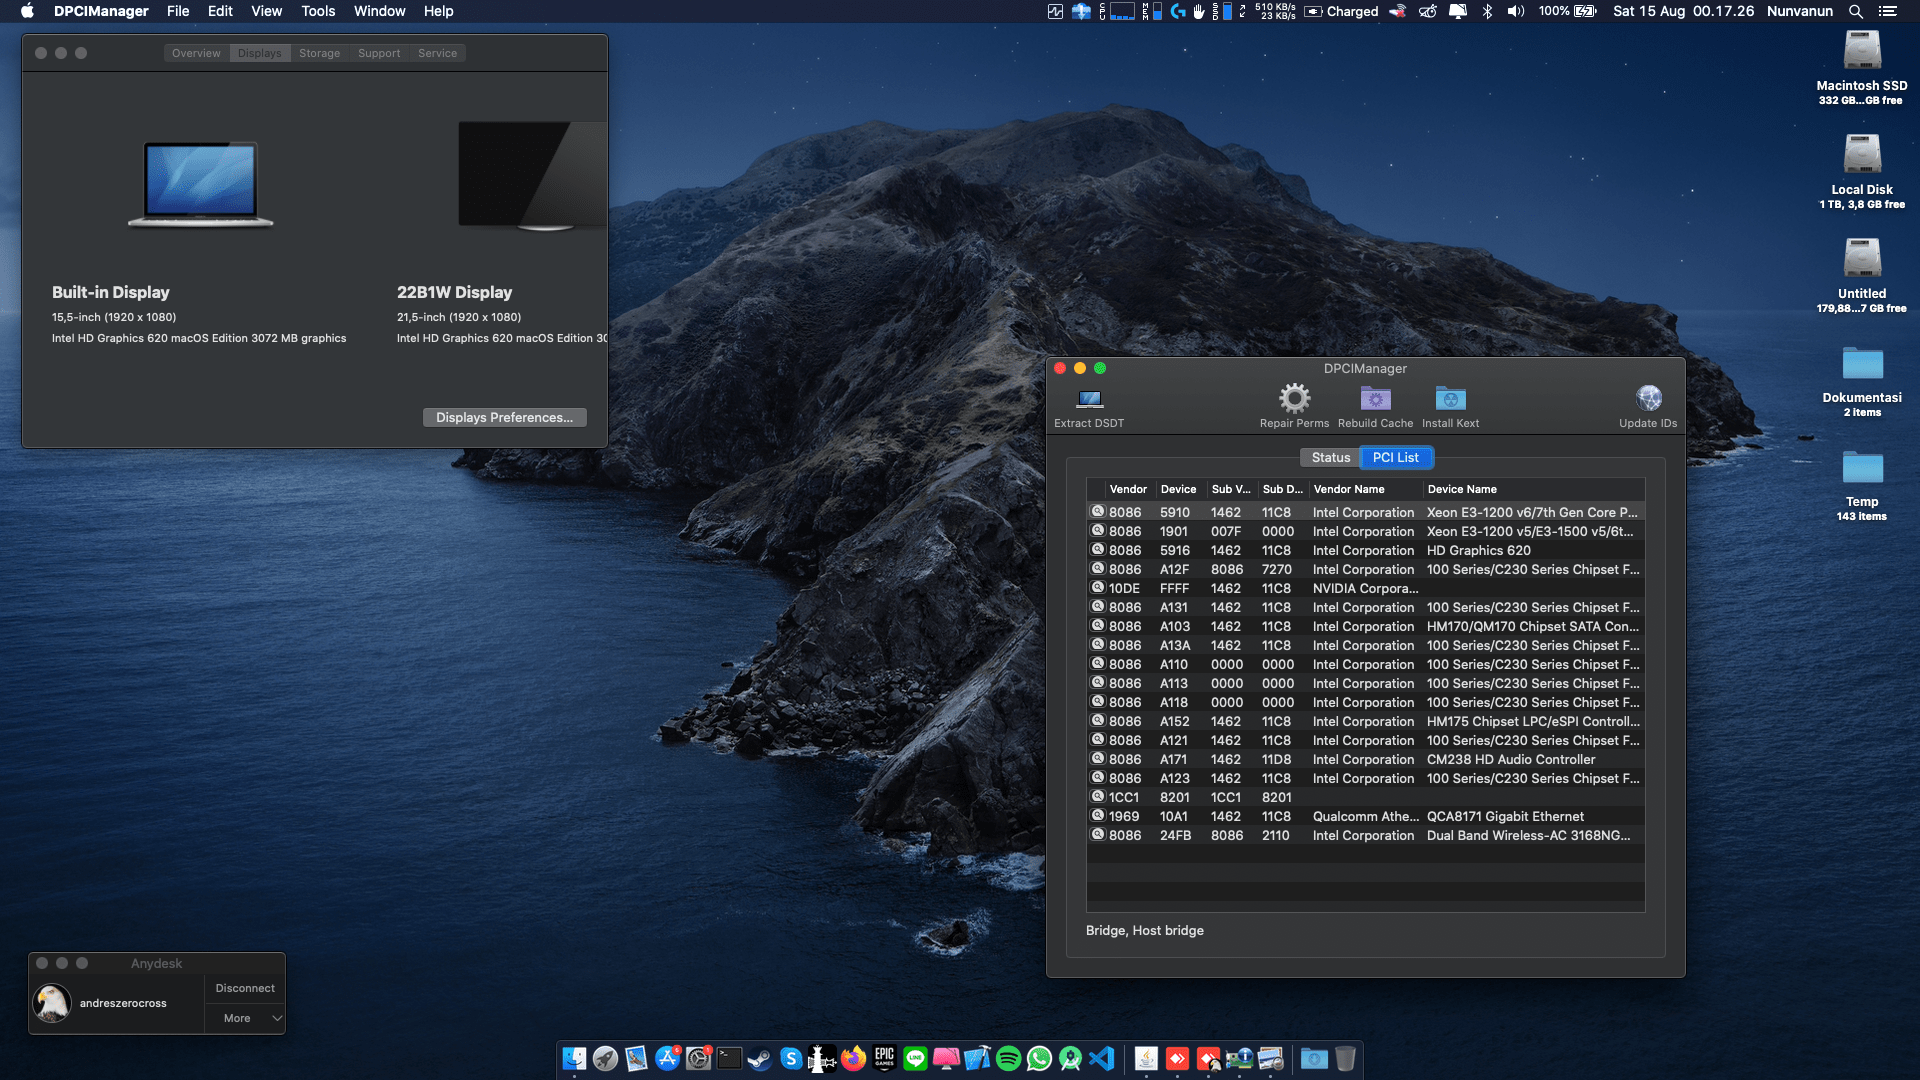The image size is (1920, 1080).
Task: Sort PCI list by Vendor Name column
Action: tap(1349, 489)
